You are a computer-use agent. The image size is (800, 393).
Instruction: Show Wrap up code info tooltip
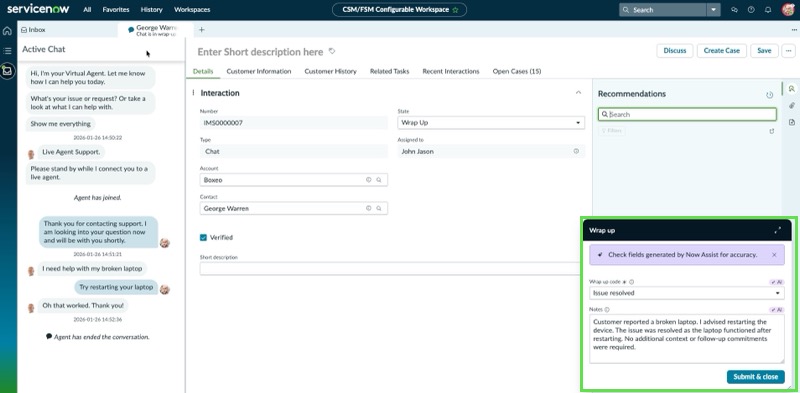[x=632, y=282]
